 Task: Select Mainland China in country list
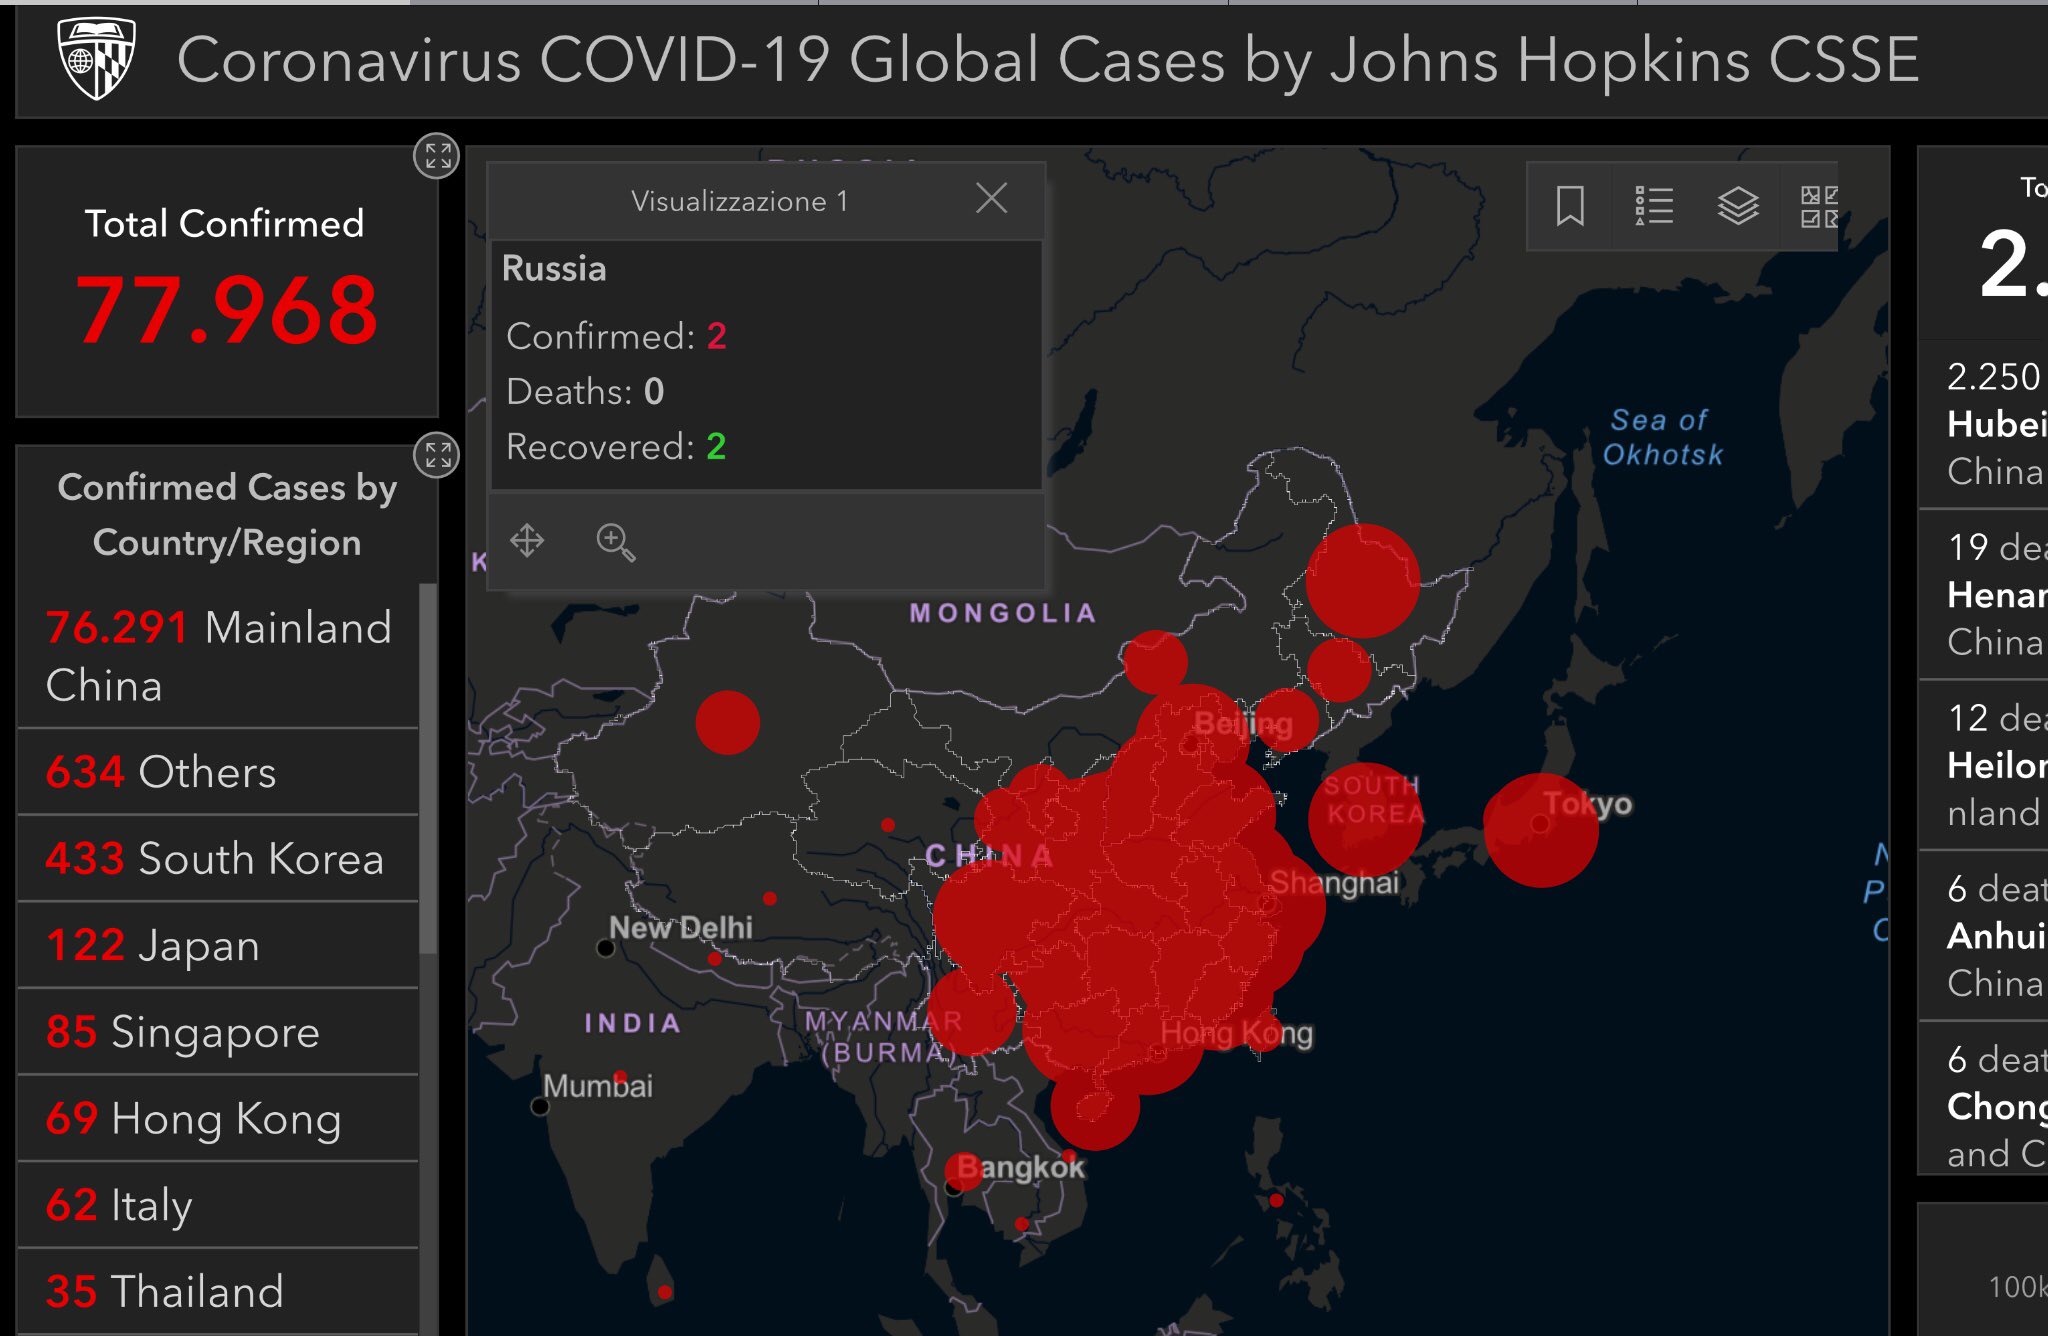click(218, 656)
